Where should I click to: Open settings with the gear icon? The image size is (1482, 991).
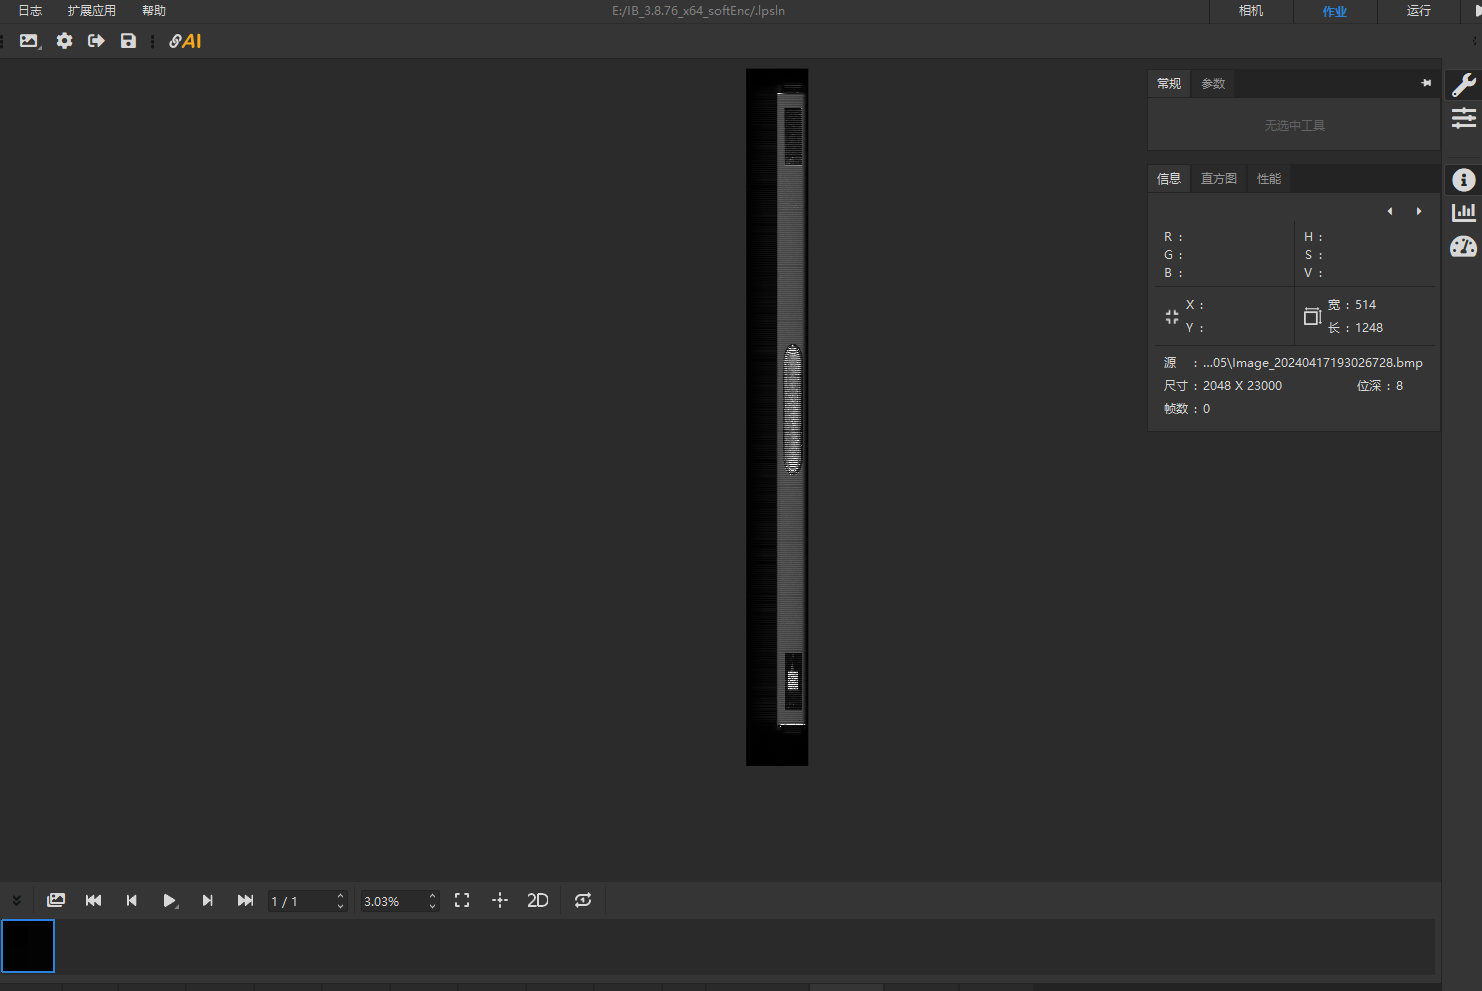64,41
